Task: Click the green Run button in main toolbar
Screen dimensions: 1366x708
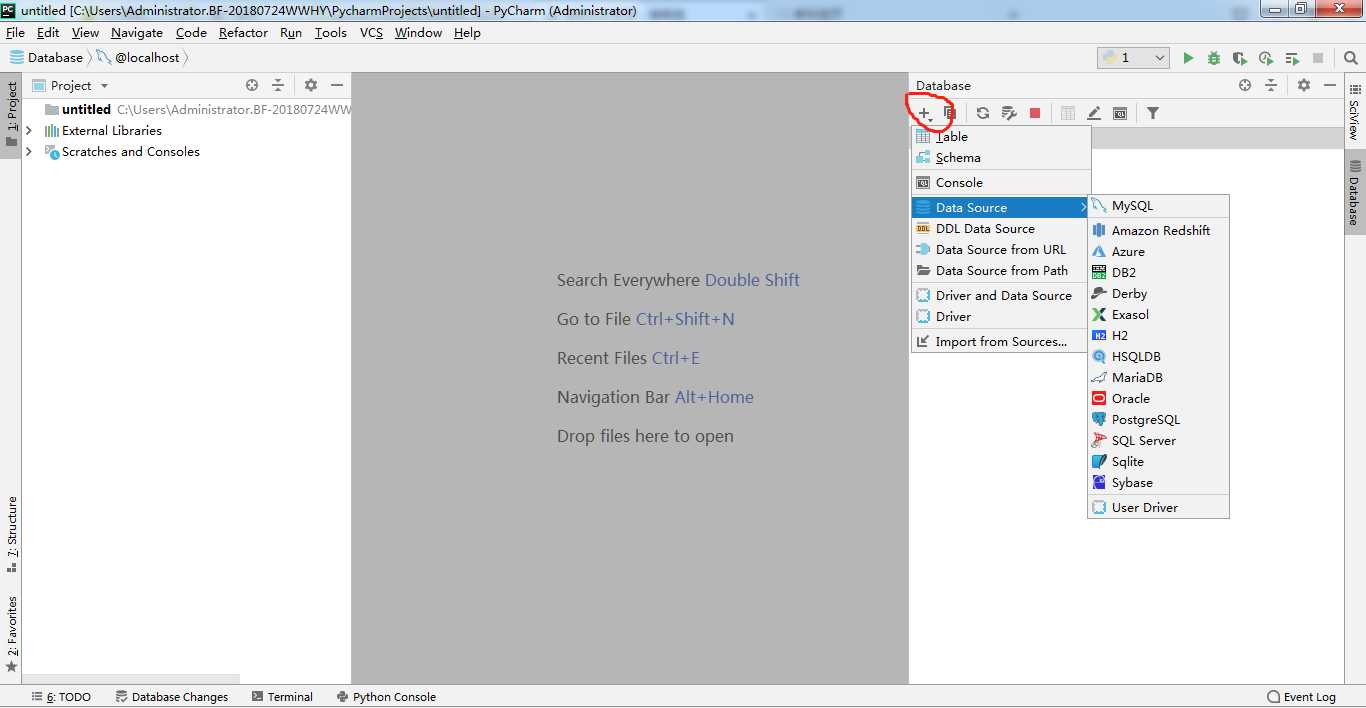Action: (x=1188, y=58)
